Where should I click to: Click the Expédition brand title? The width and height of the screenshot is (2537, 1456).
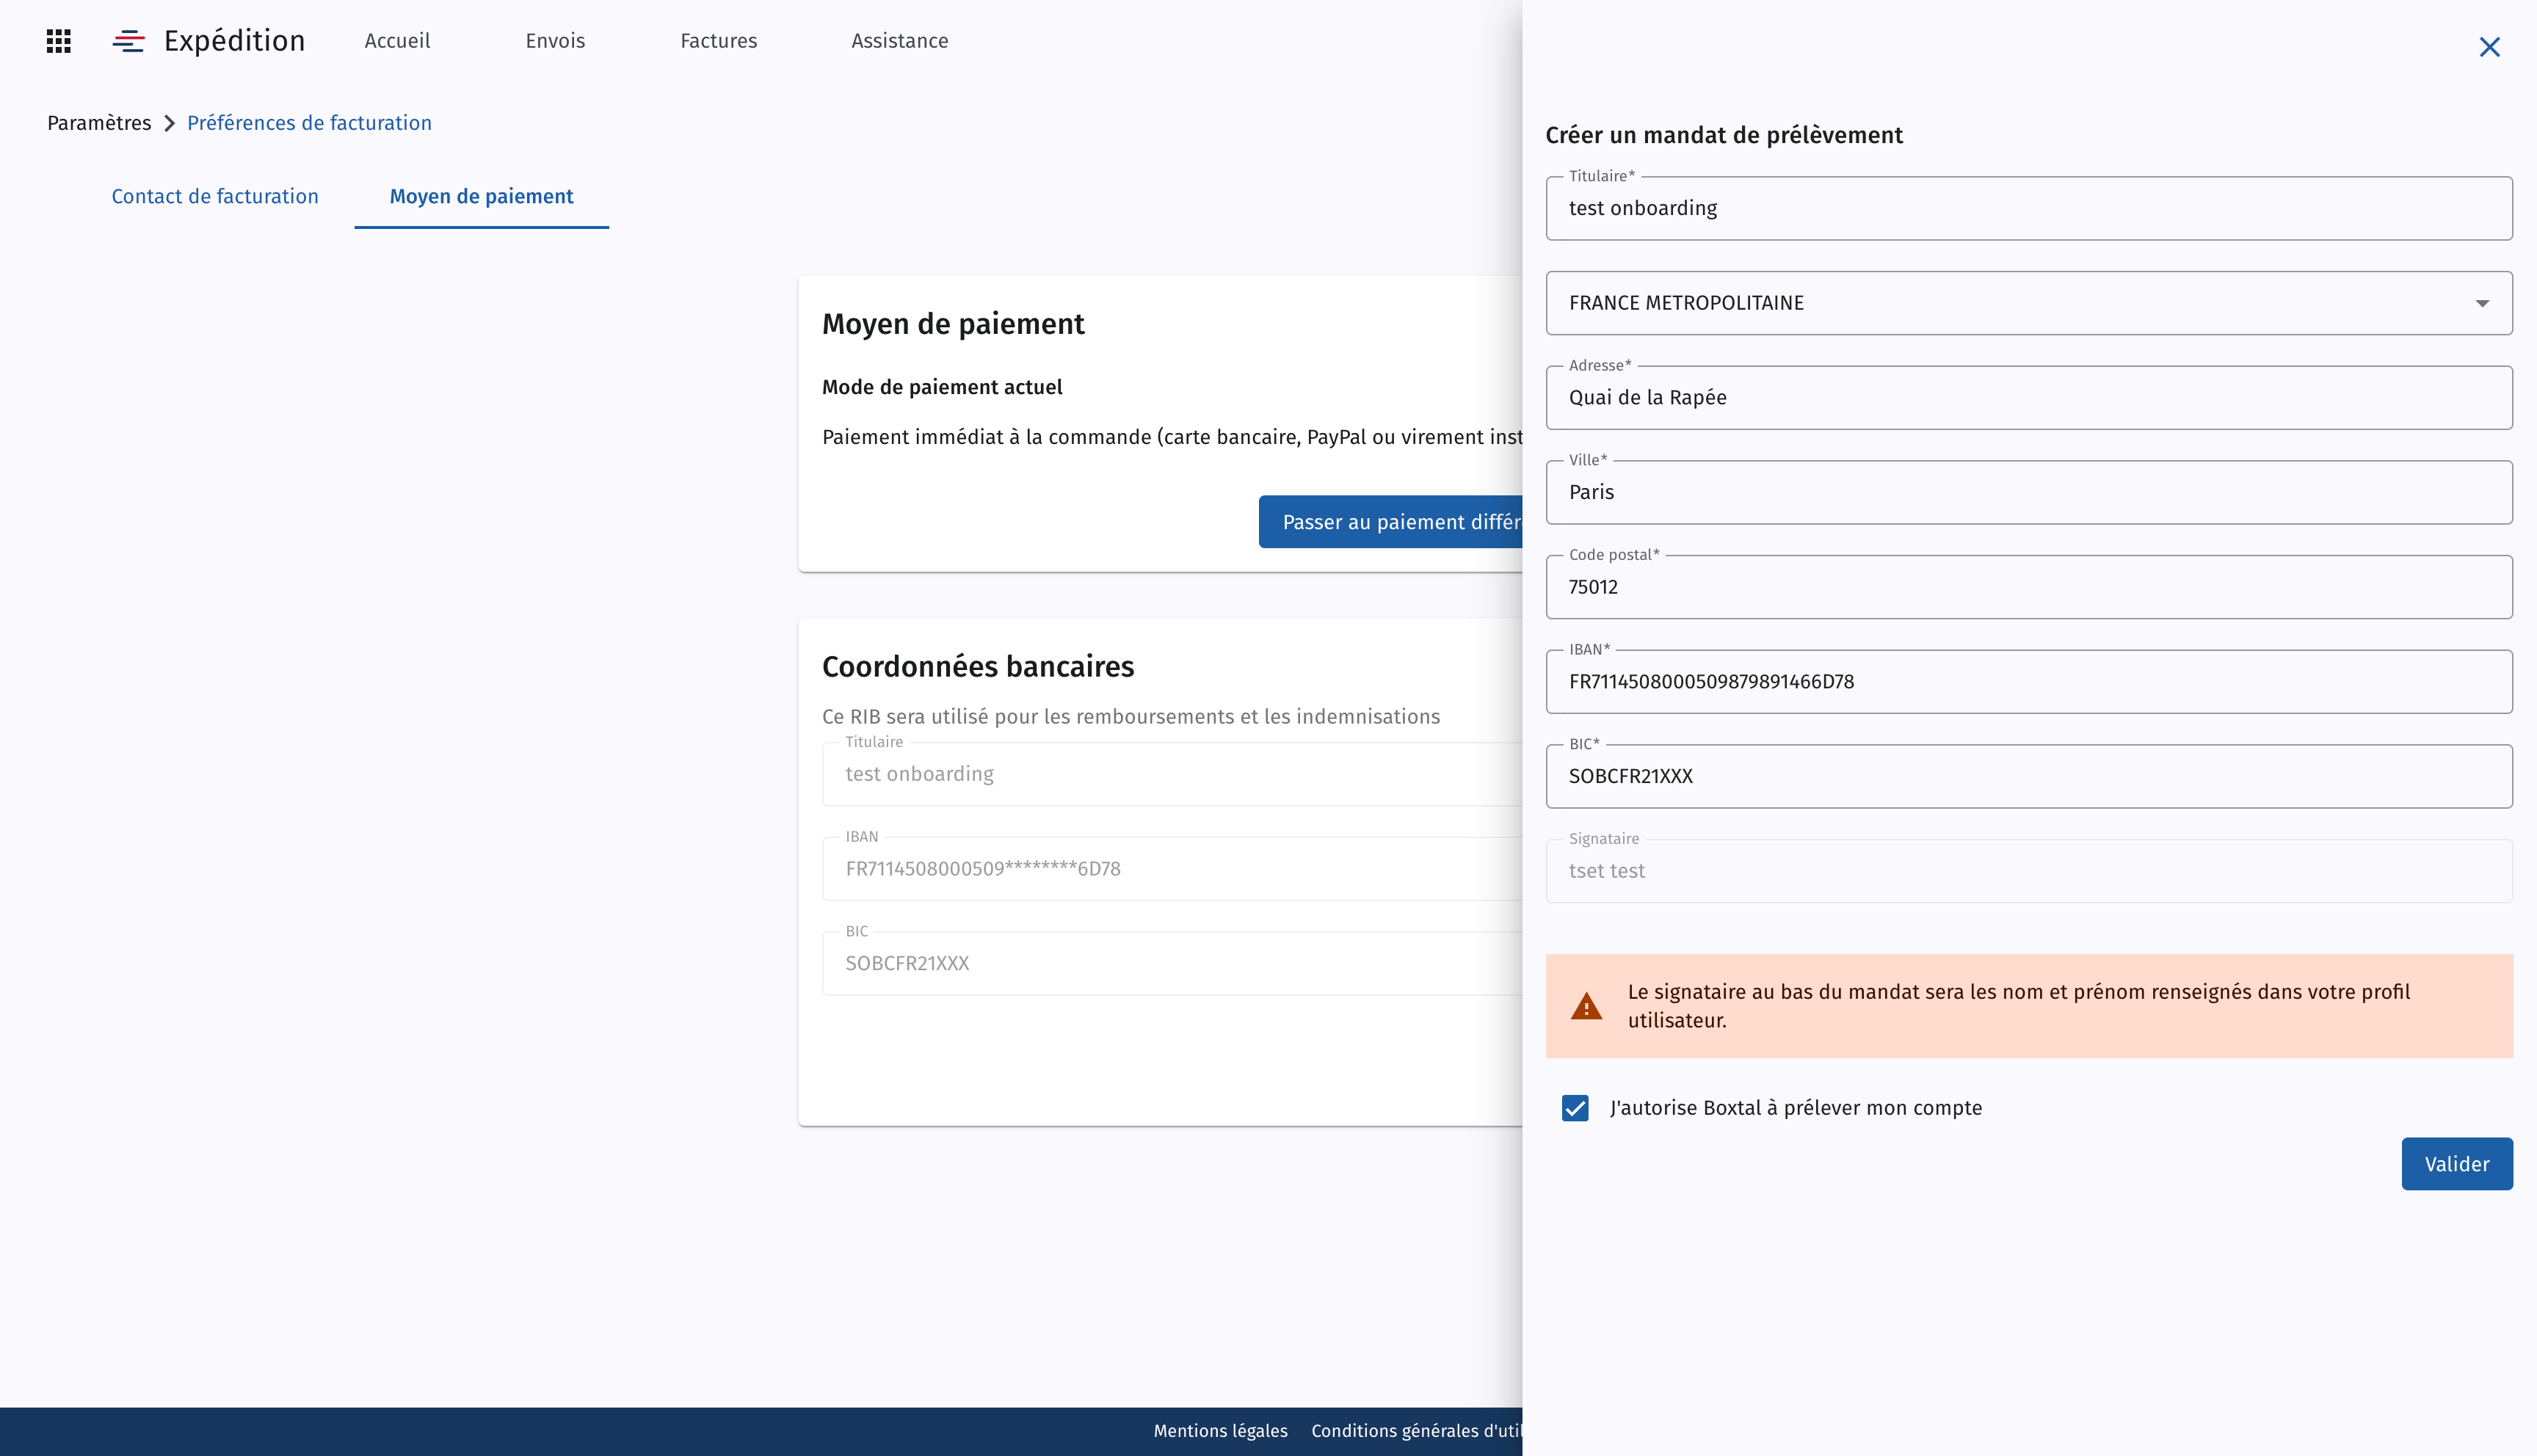coord(234,41)
